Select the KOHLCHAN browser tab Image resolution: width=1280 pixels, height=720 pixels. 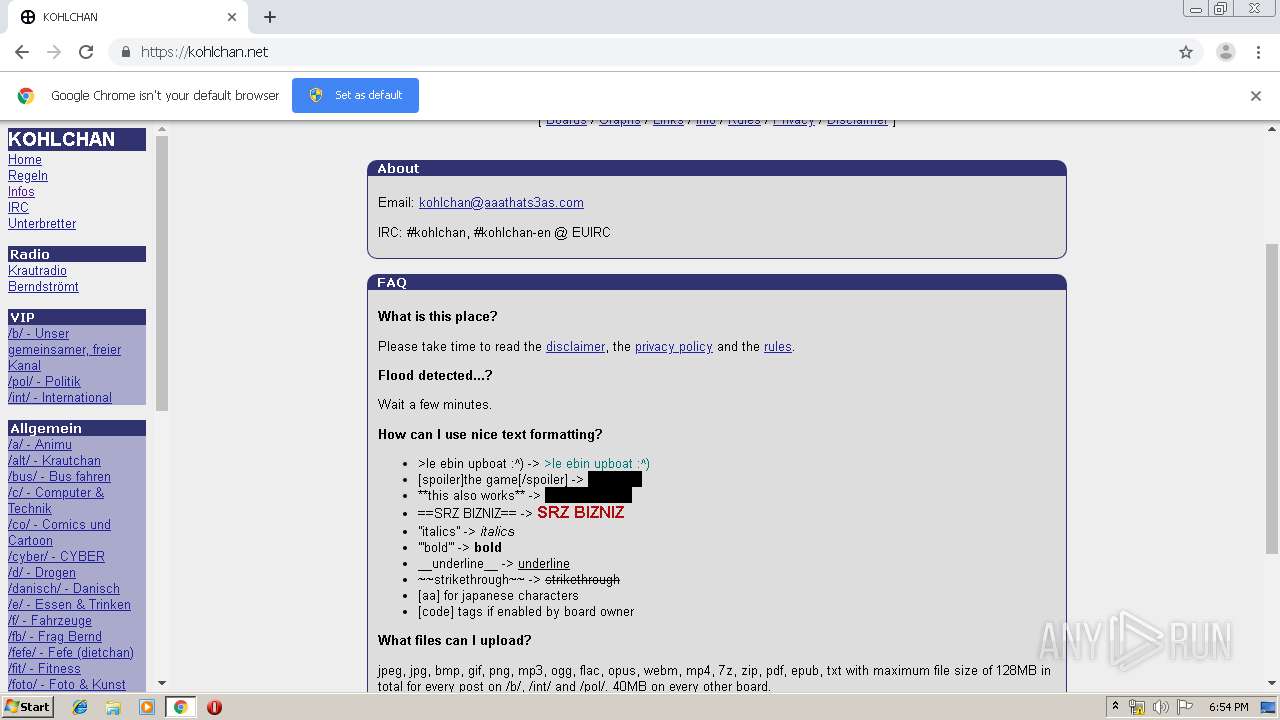(x=128, y=17)
